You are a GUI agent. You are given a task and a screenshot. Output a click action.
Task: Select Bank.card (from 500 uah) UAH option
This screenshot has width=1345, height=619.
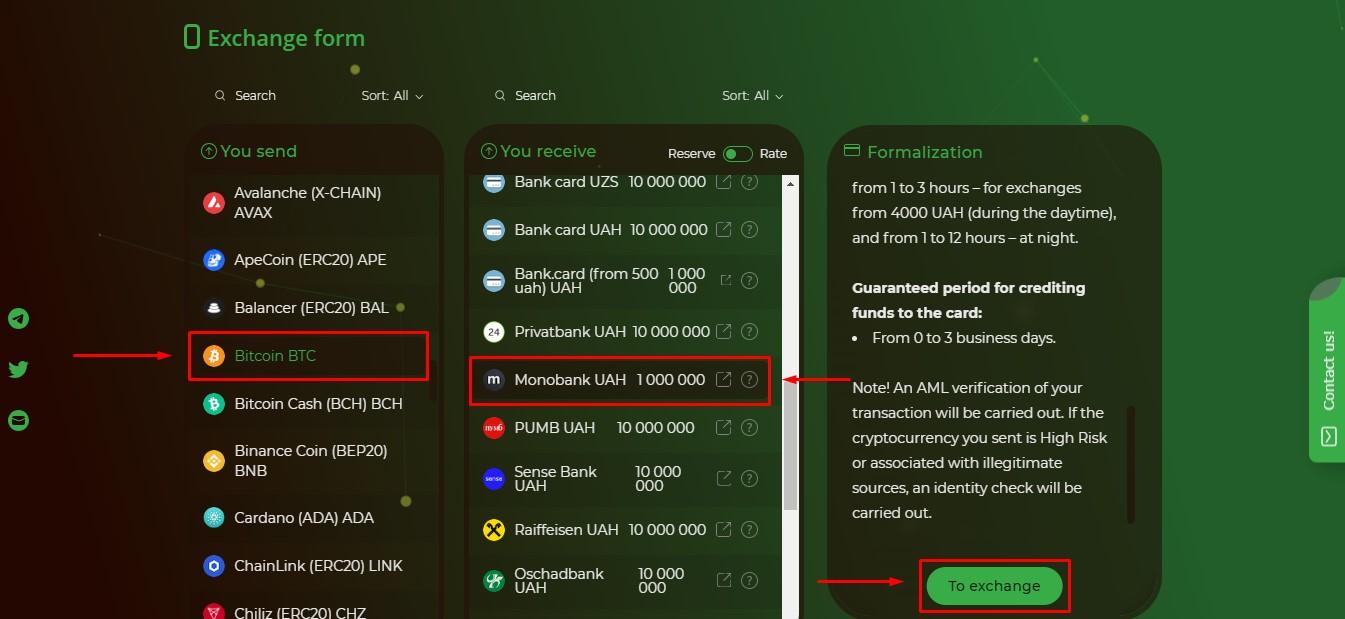[x=625, y=280]
